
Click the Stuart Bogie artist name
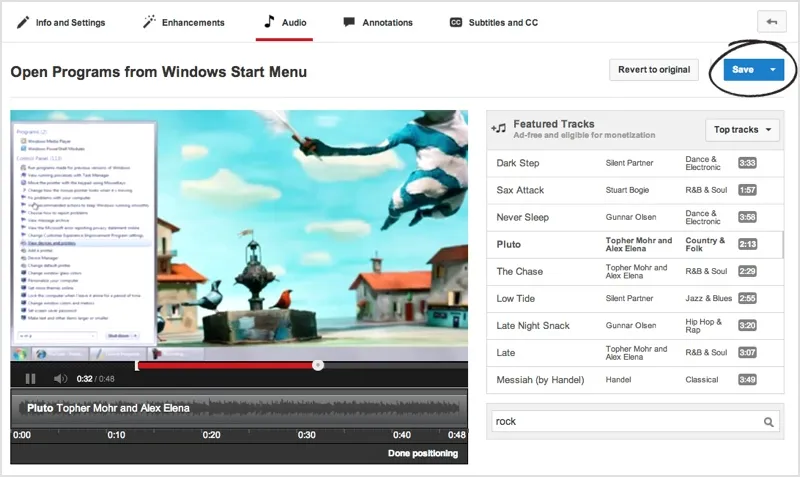pos(627,190)
